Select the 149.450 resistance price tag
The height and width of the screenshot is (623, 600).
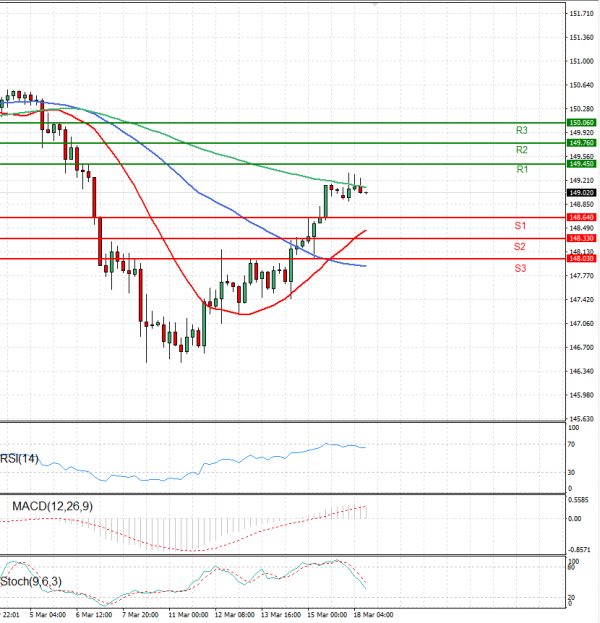(581, 164)
